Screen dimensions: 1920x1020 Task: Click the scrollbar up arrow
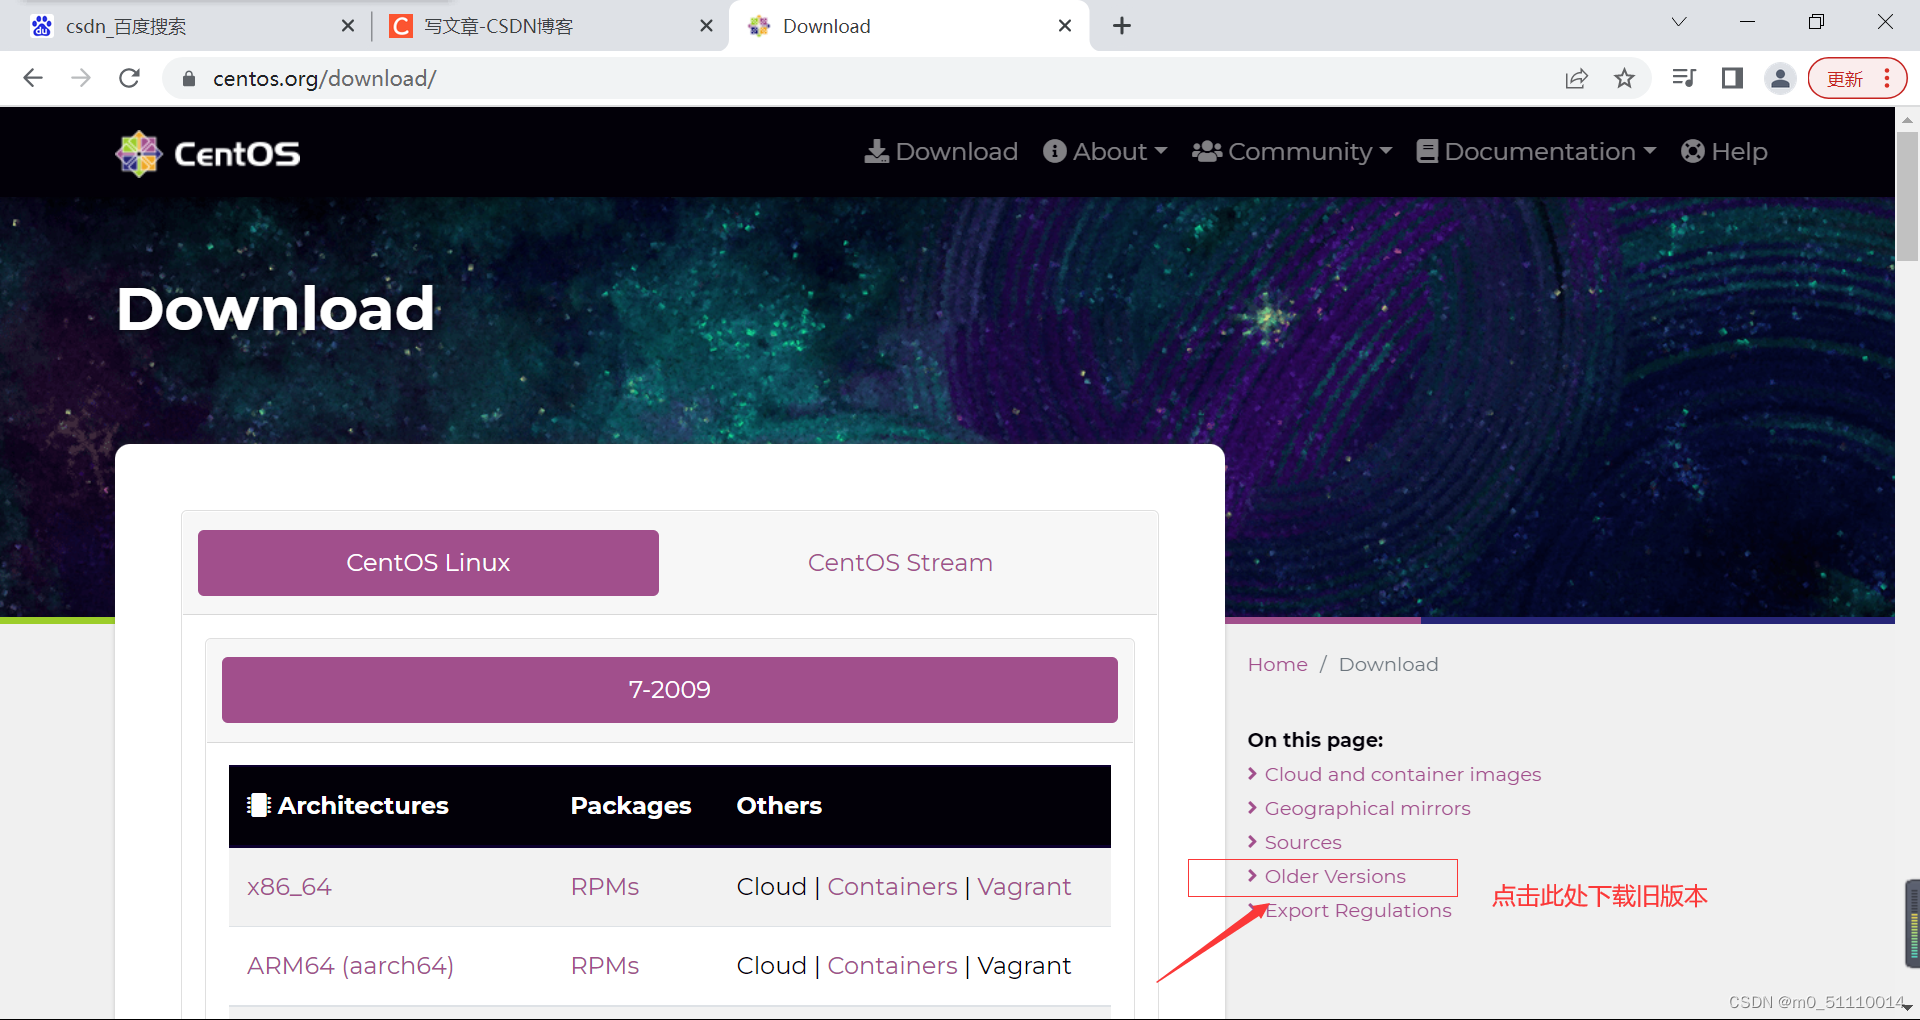pos(1907,118)
